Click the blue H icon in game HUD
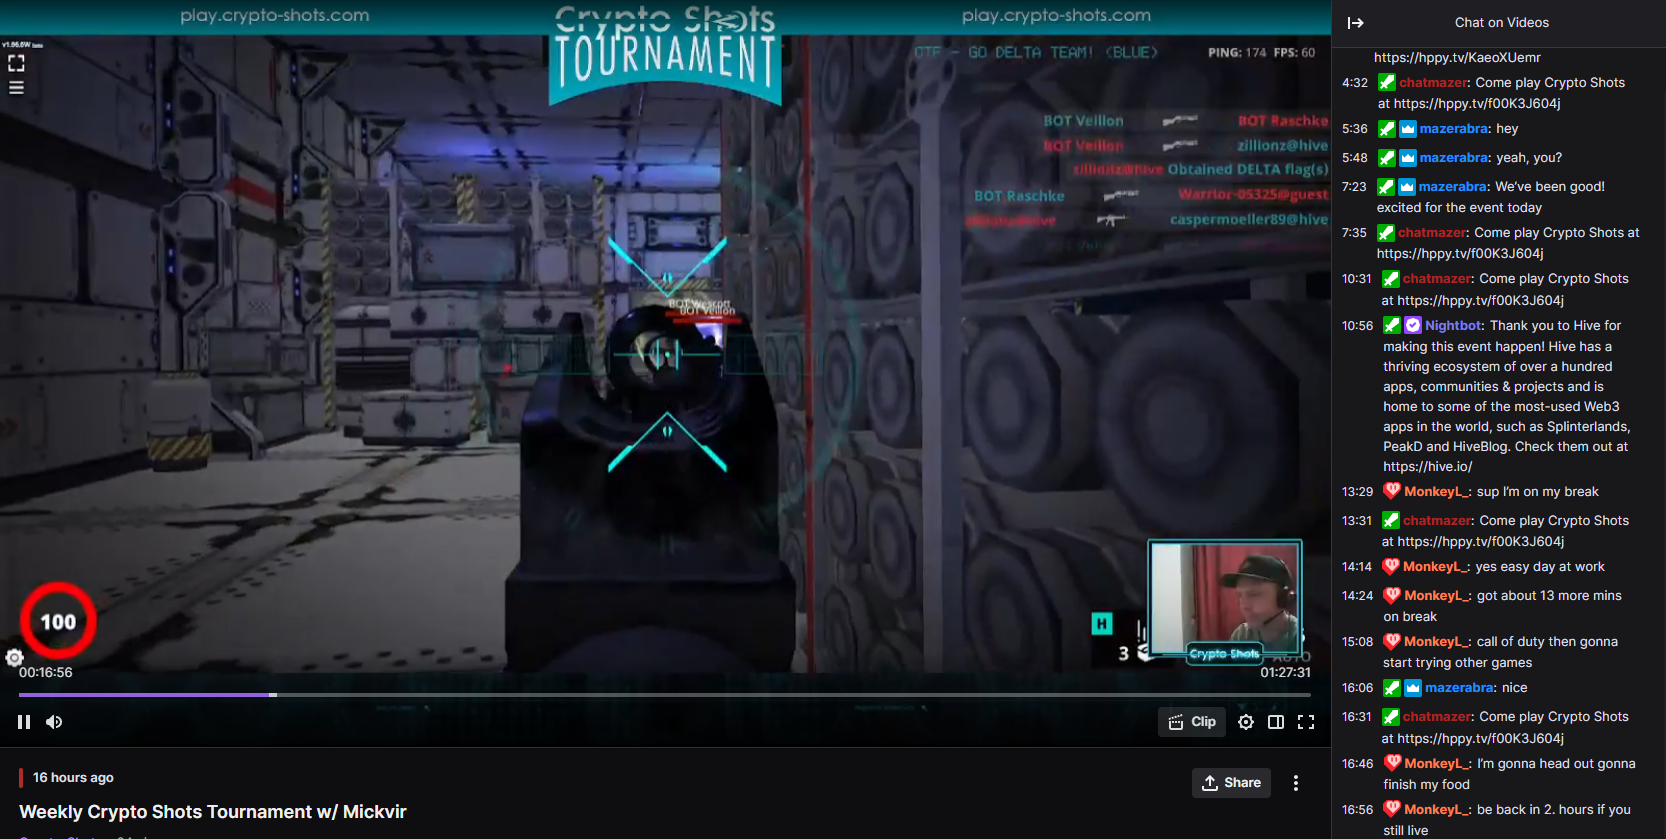 point(1101,624)
